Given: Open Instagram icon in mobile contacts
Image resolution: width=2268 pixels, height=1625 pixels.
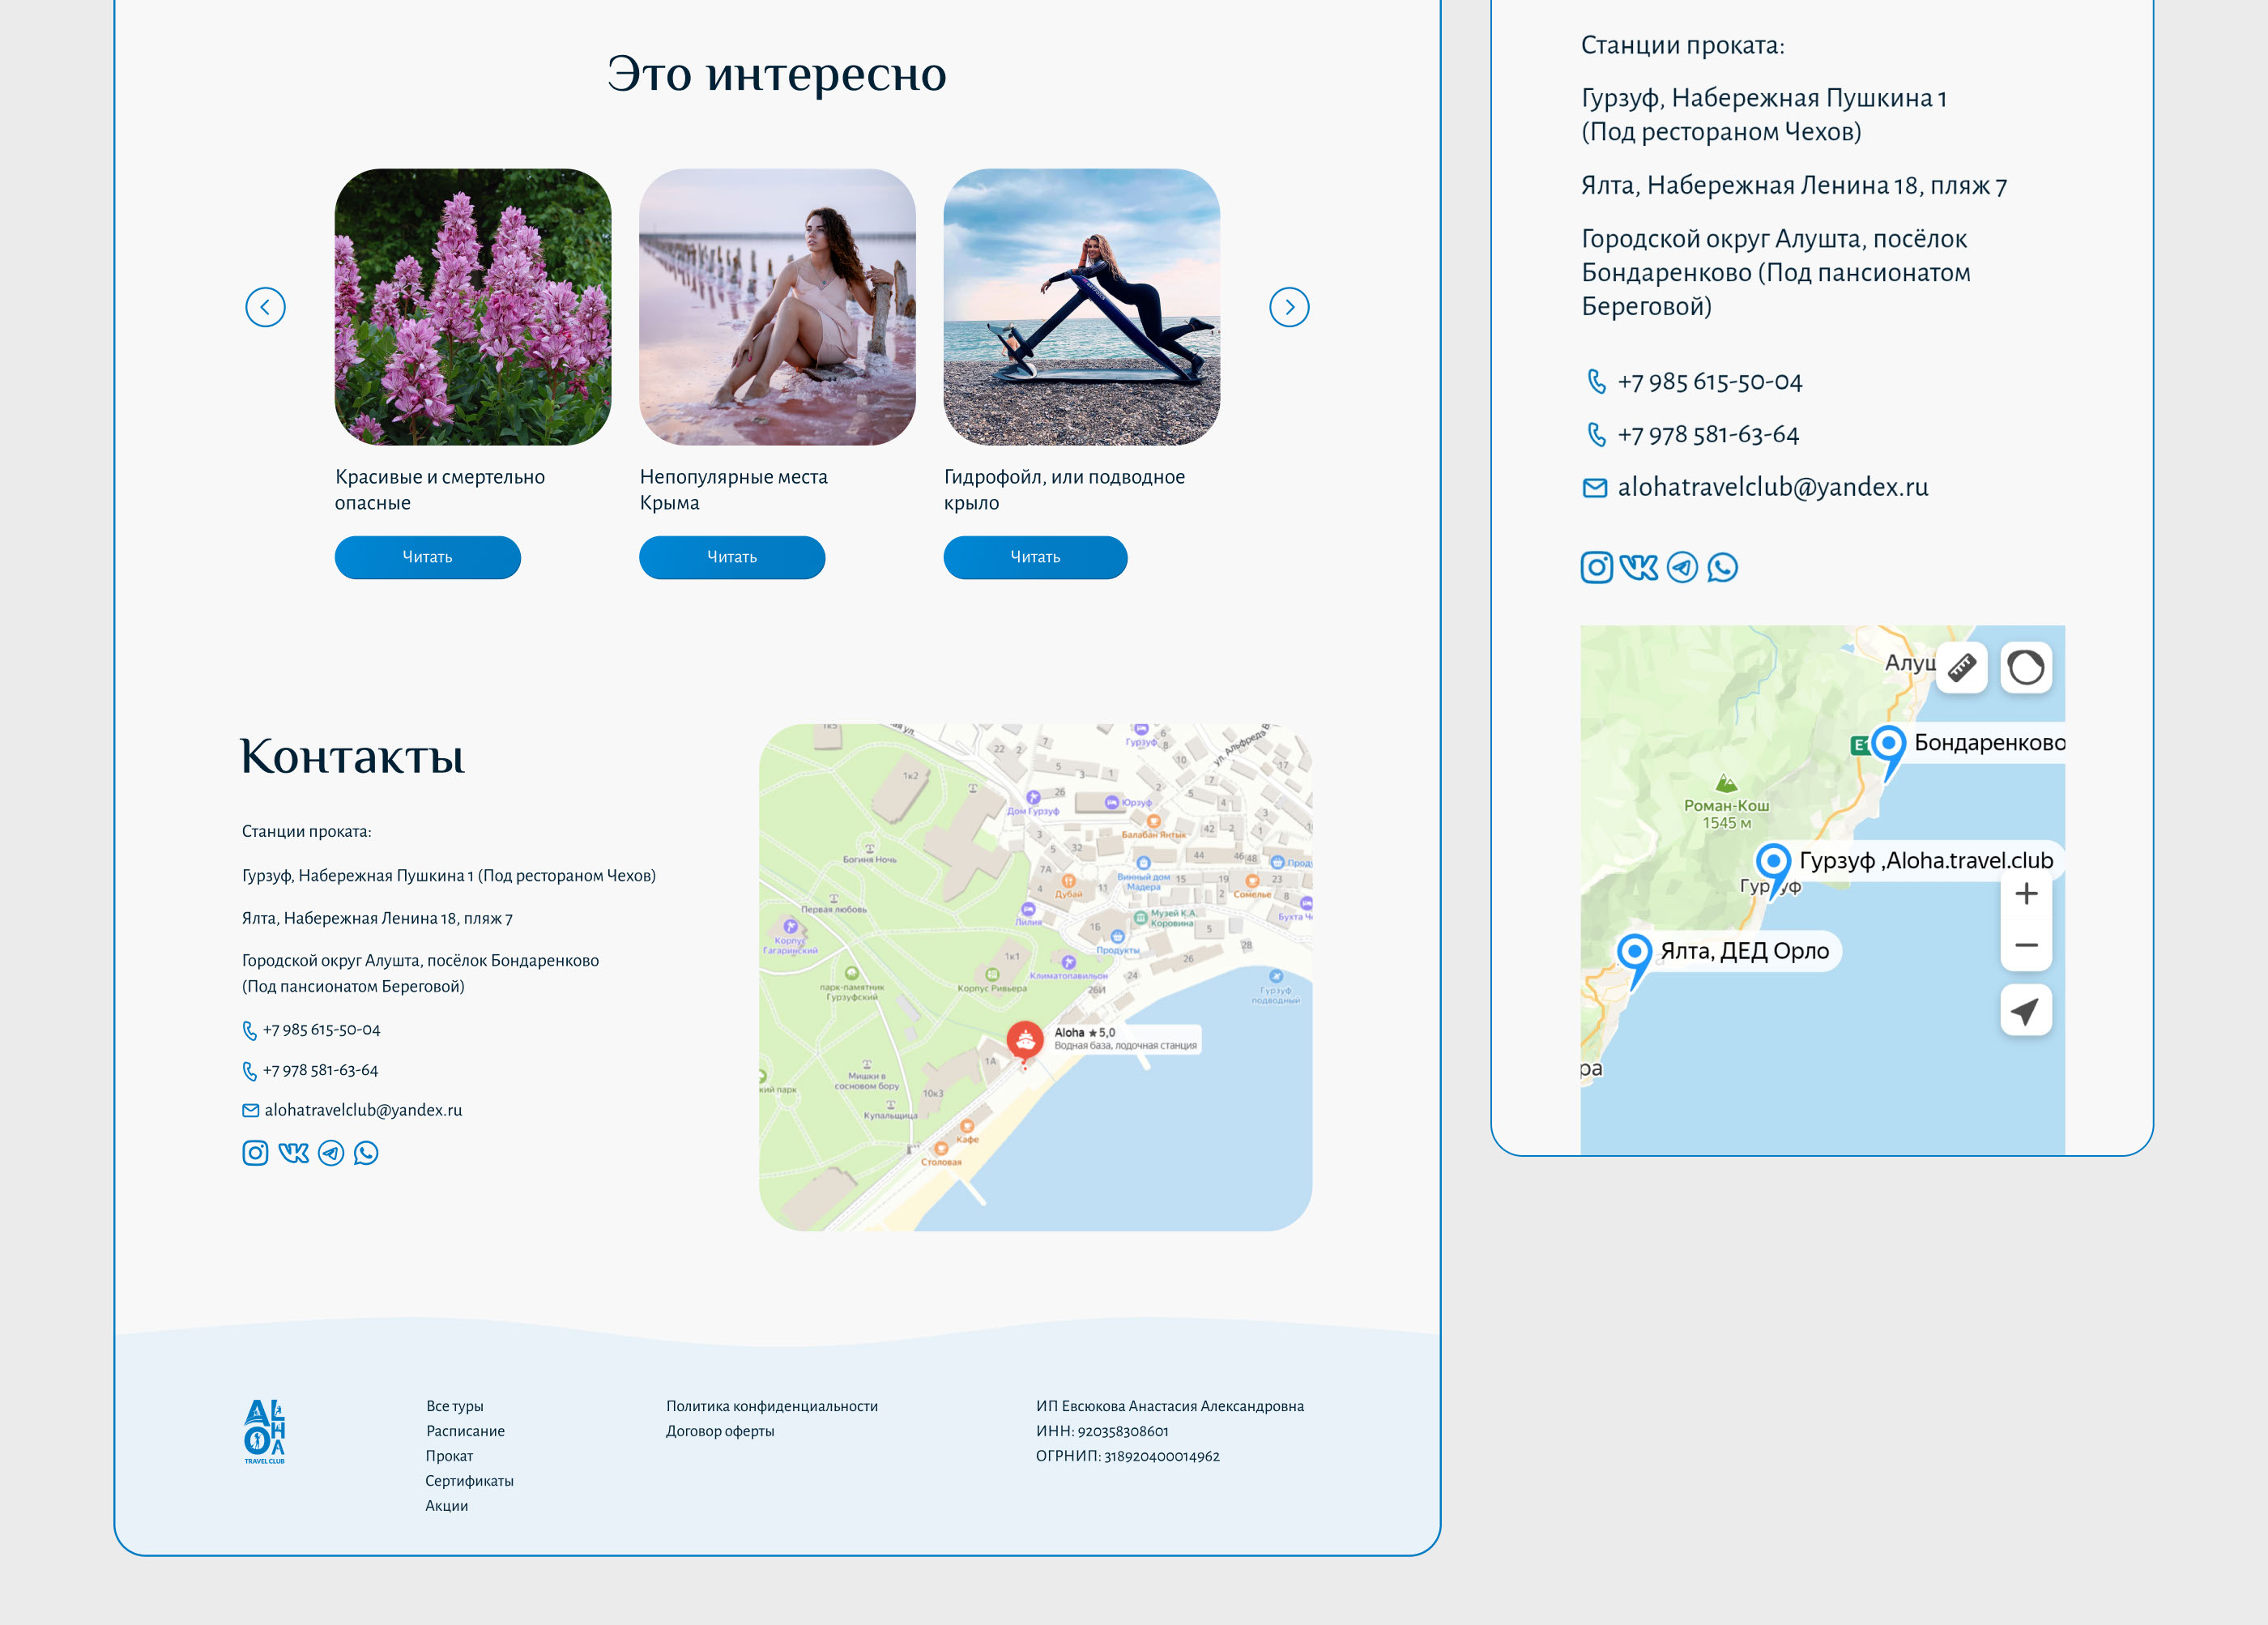Looking at the screenshot, I should click(x=1596, y=567).
